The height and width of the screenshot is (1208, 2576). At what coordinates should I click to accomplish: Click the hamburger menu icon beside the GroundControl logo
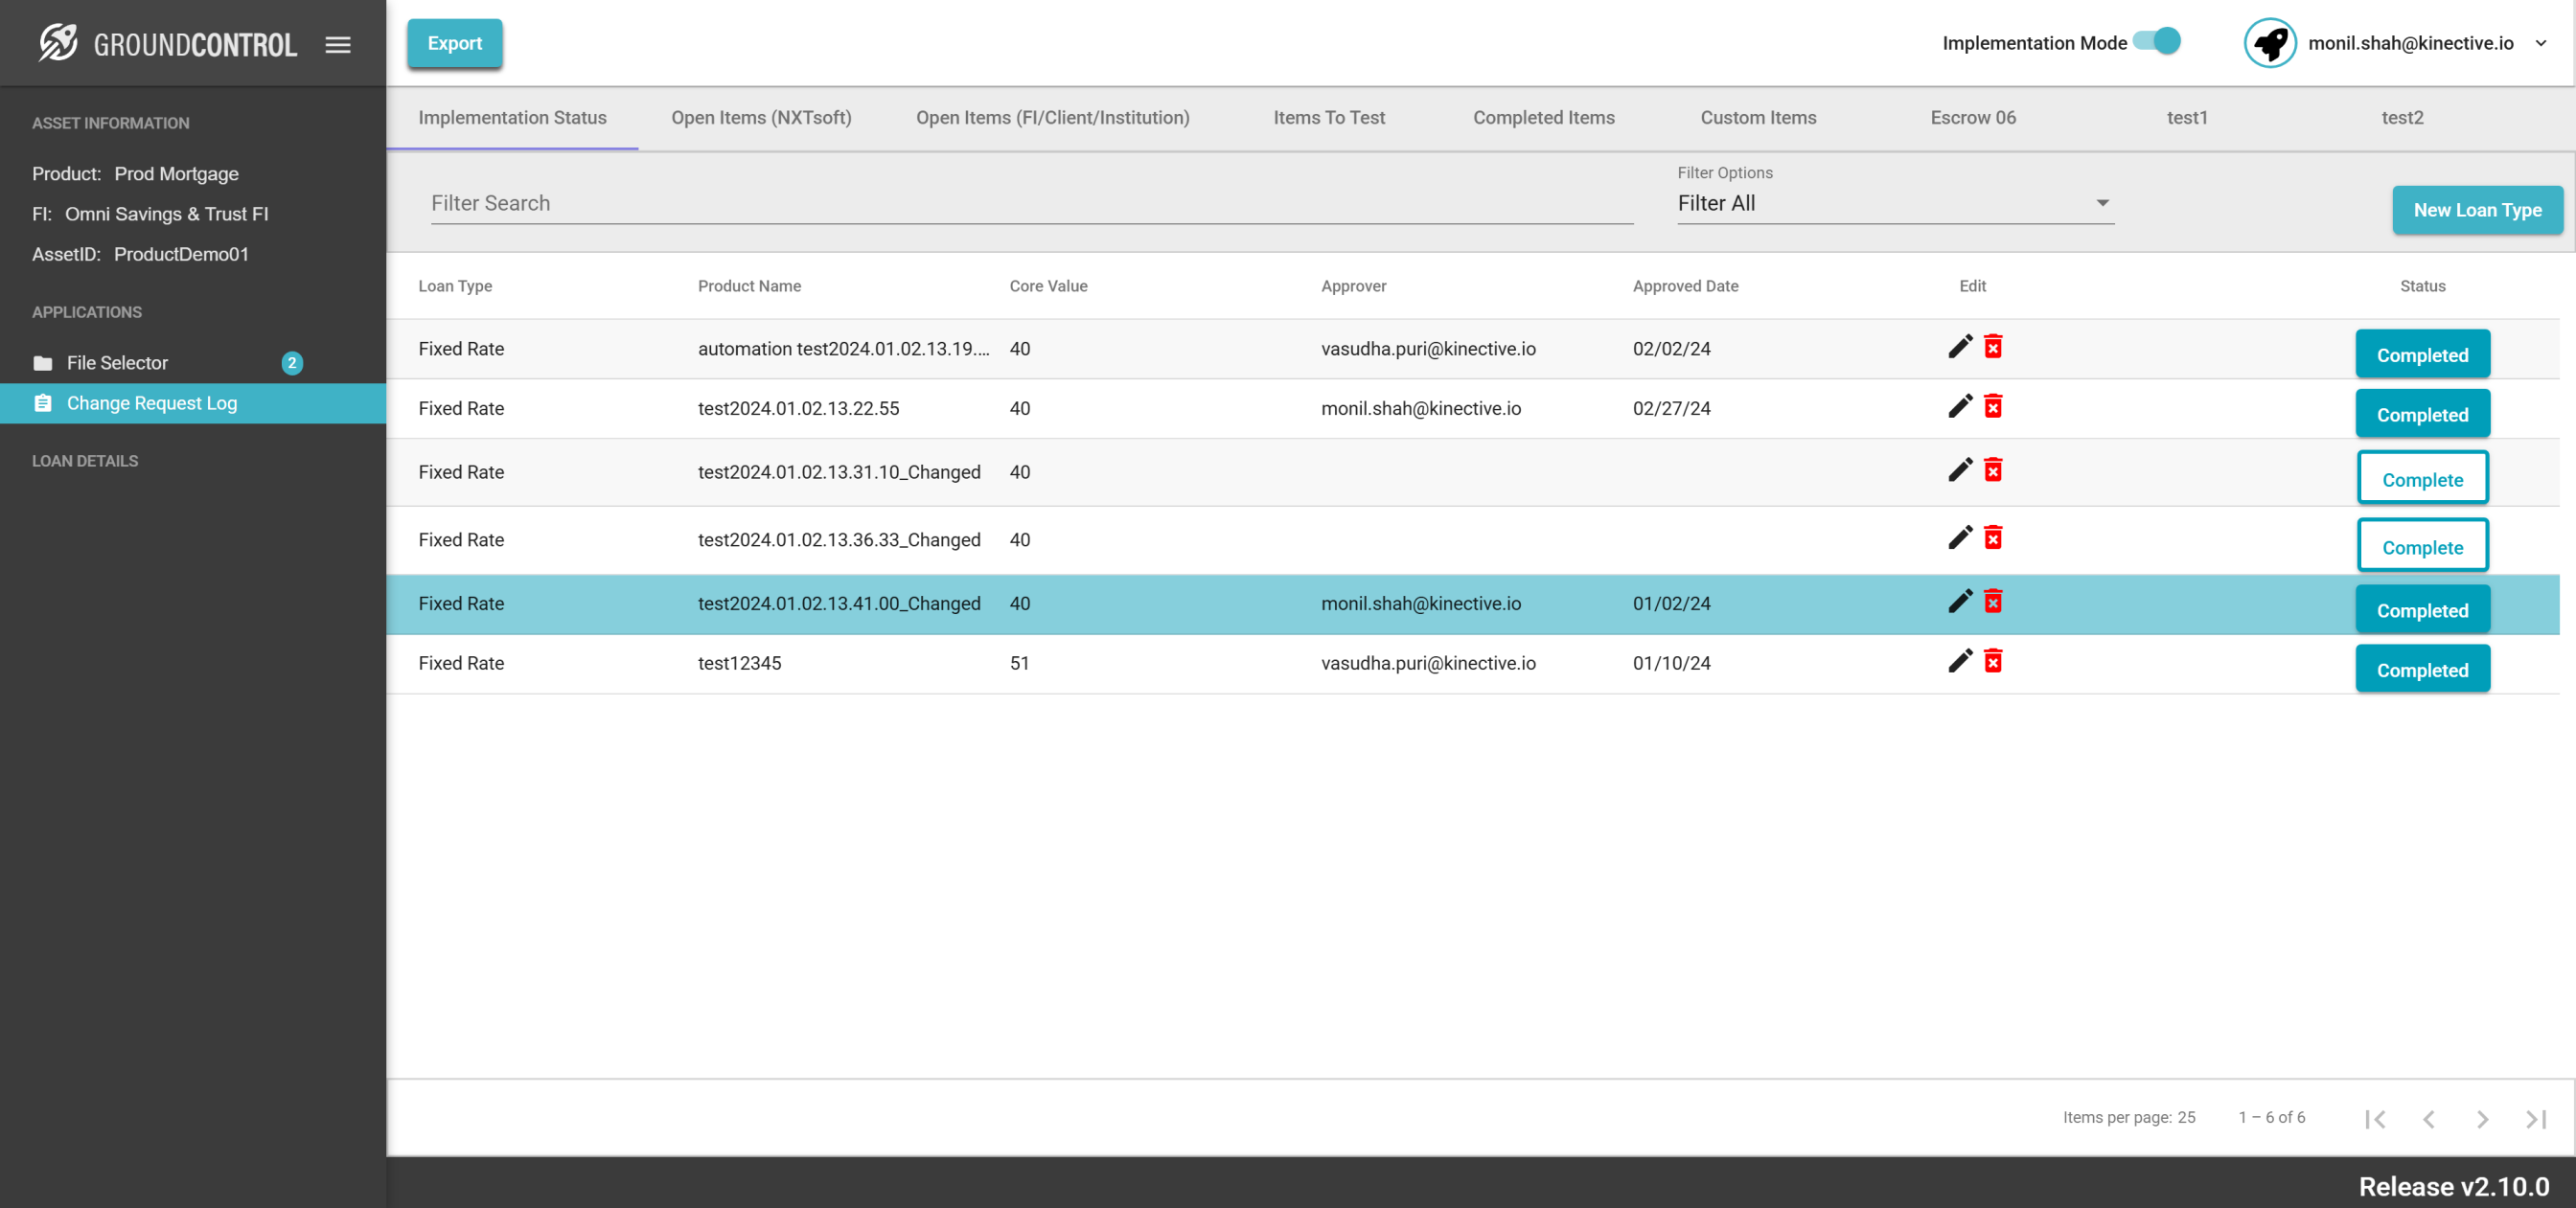(338, 45)
